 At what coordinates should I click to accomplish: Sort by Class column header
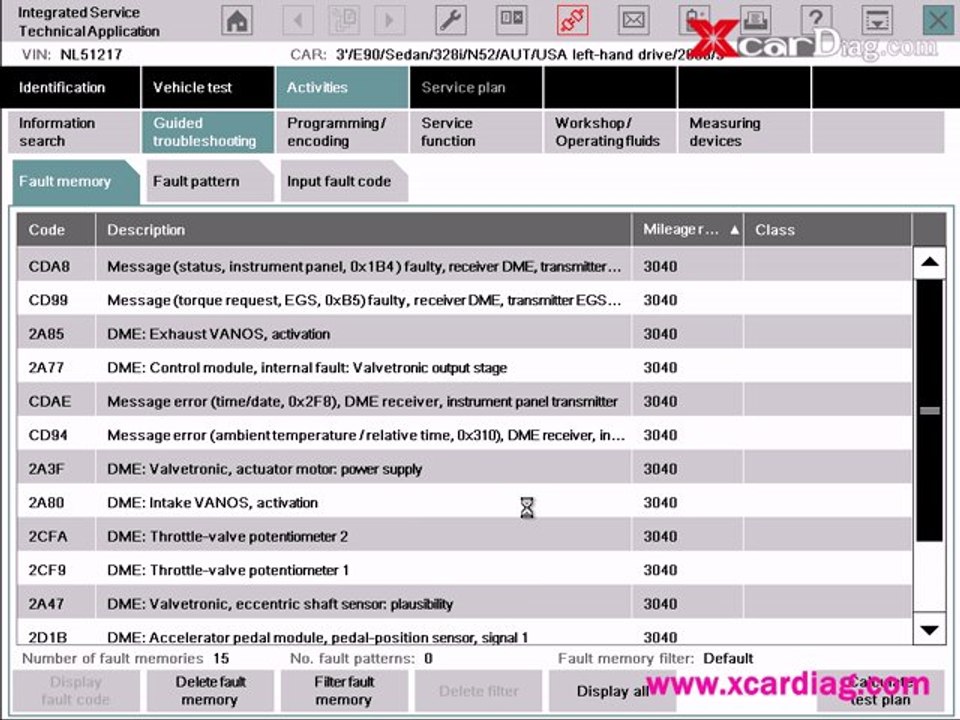[827, 230]
